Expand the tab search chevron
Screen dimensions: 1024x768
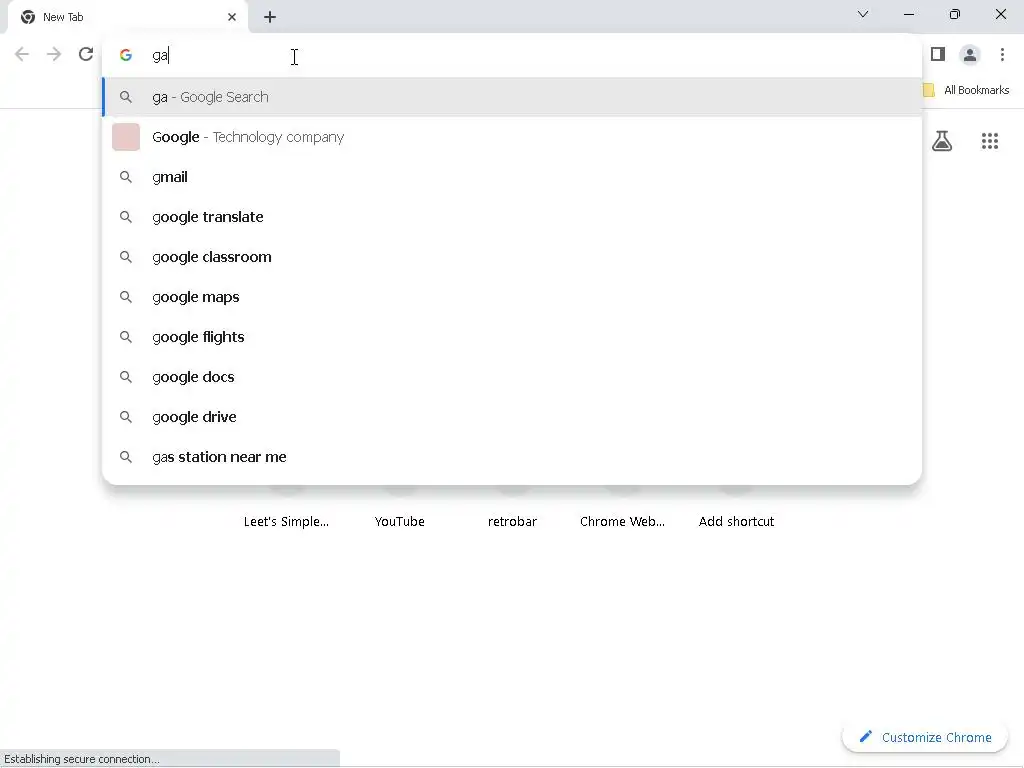pyautogui.click(x=863, y=14)
